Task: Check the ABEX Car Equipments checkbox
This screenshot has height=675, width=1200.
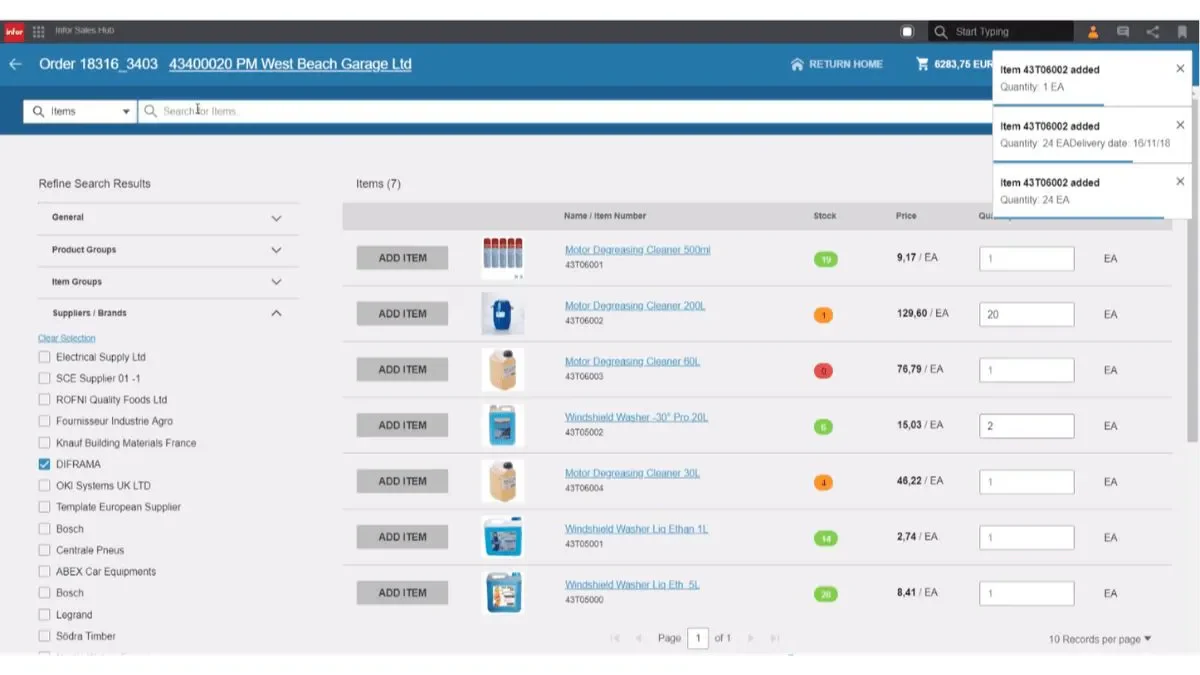Action: pos(44,572)
